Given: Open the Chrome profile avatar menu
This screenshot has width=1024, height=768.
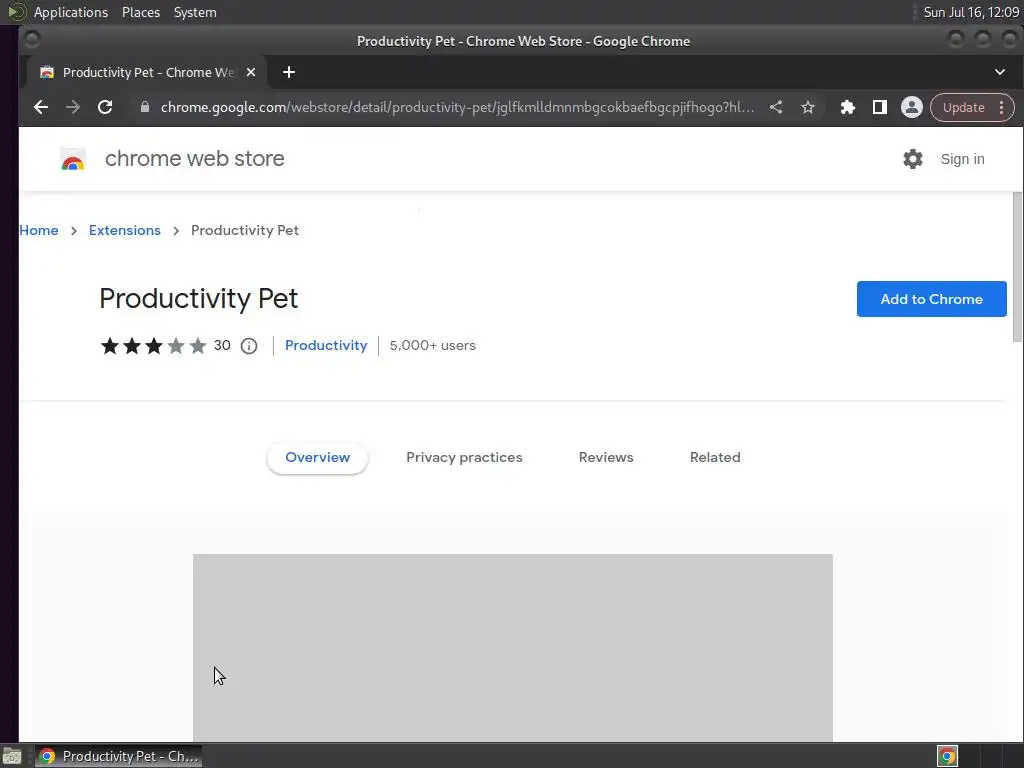Looking at the screenshot, I should coord(912,107).
